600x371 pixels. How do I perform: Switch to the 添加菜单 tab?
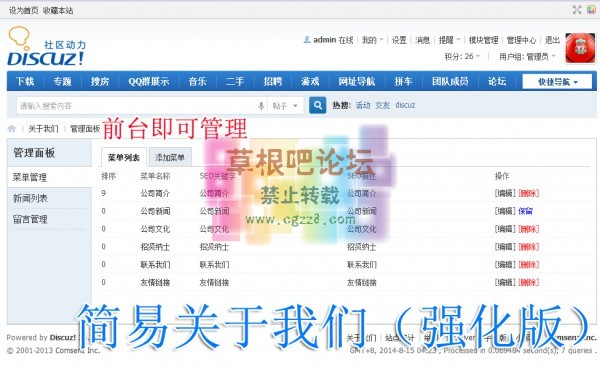pyautogui.click(x=170, y=157)
